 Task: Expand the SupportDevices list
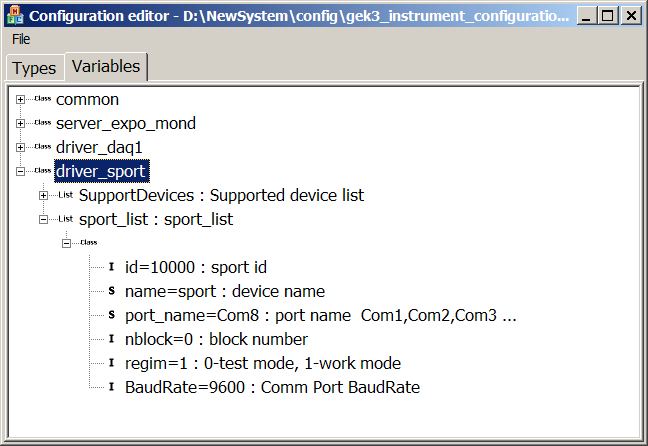pyautogui.click(x=44, y=195)
